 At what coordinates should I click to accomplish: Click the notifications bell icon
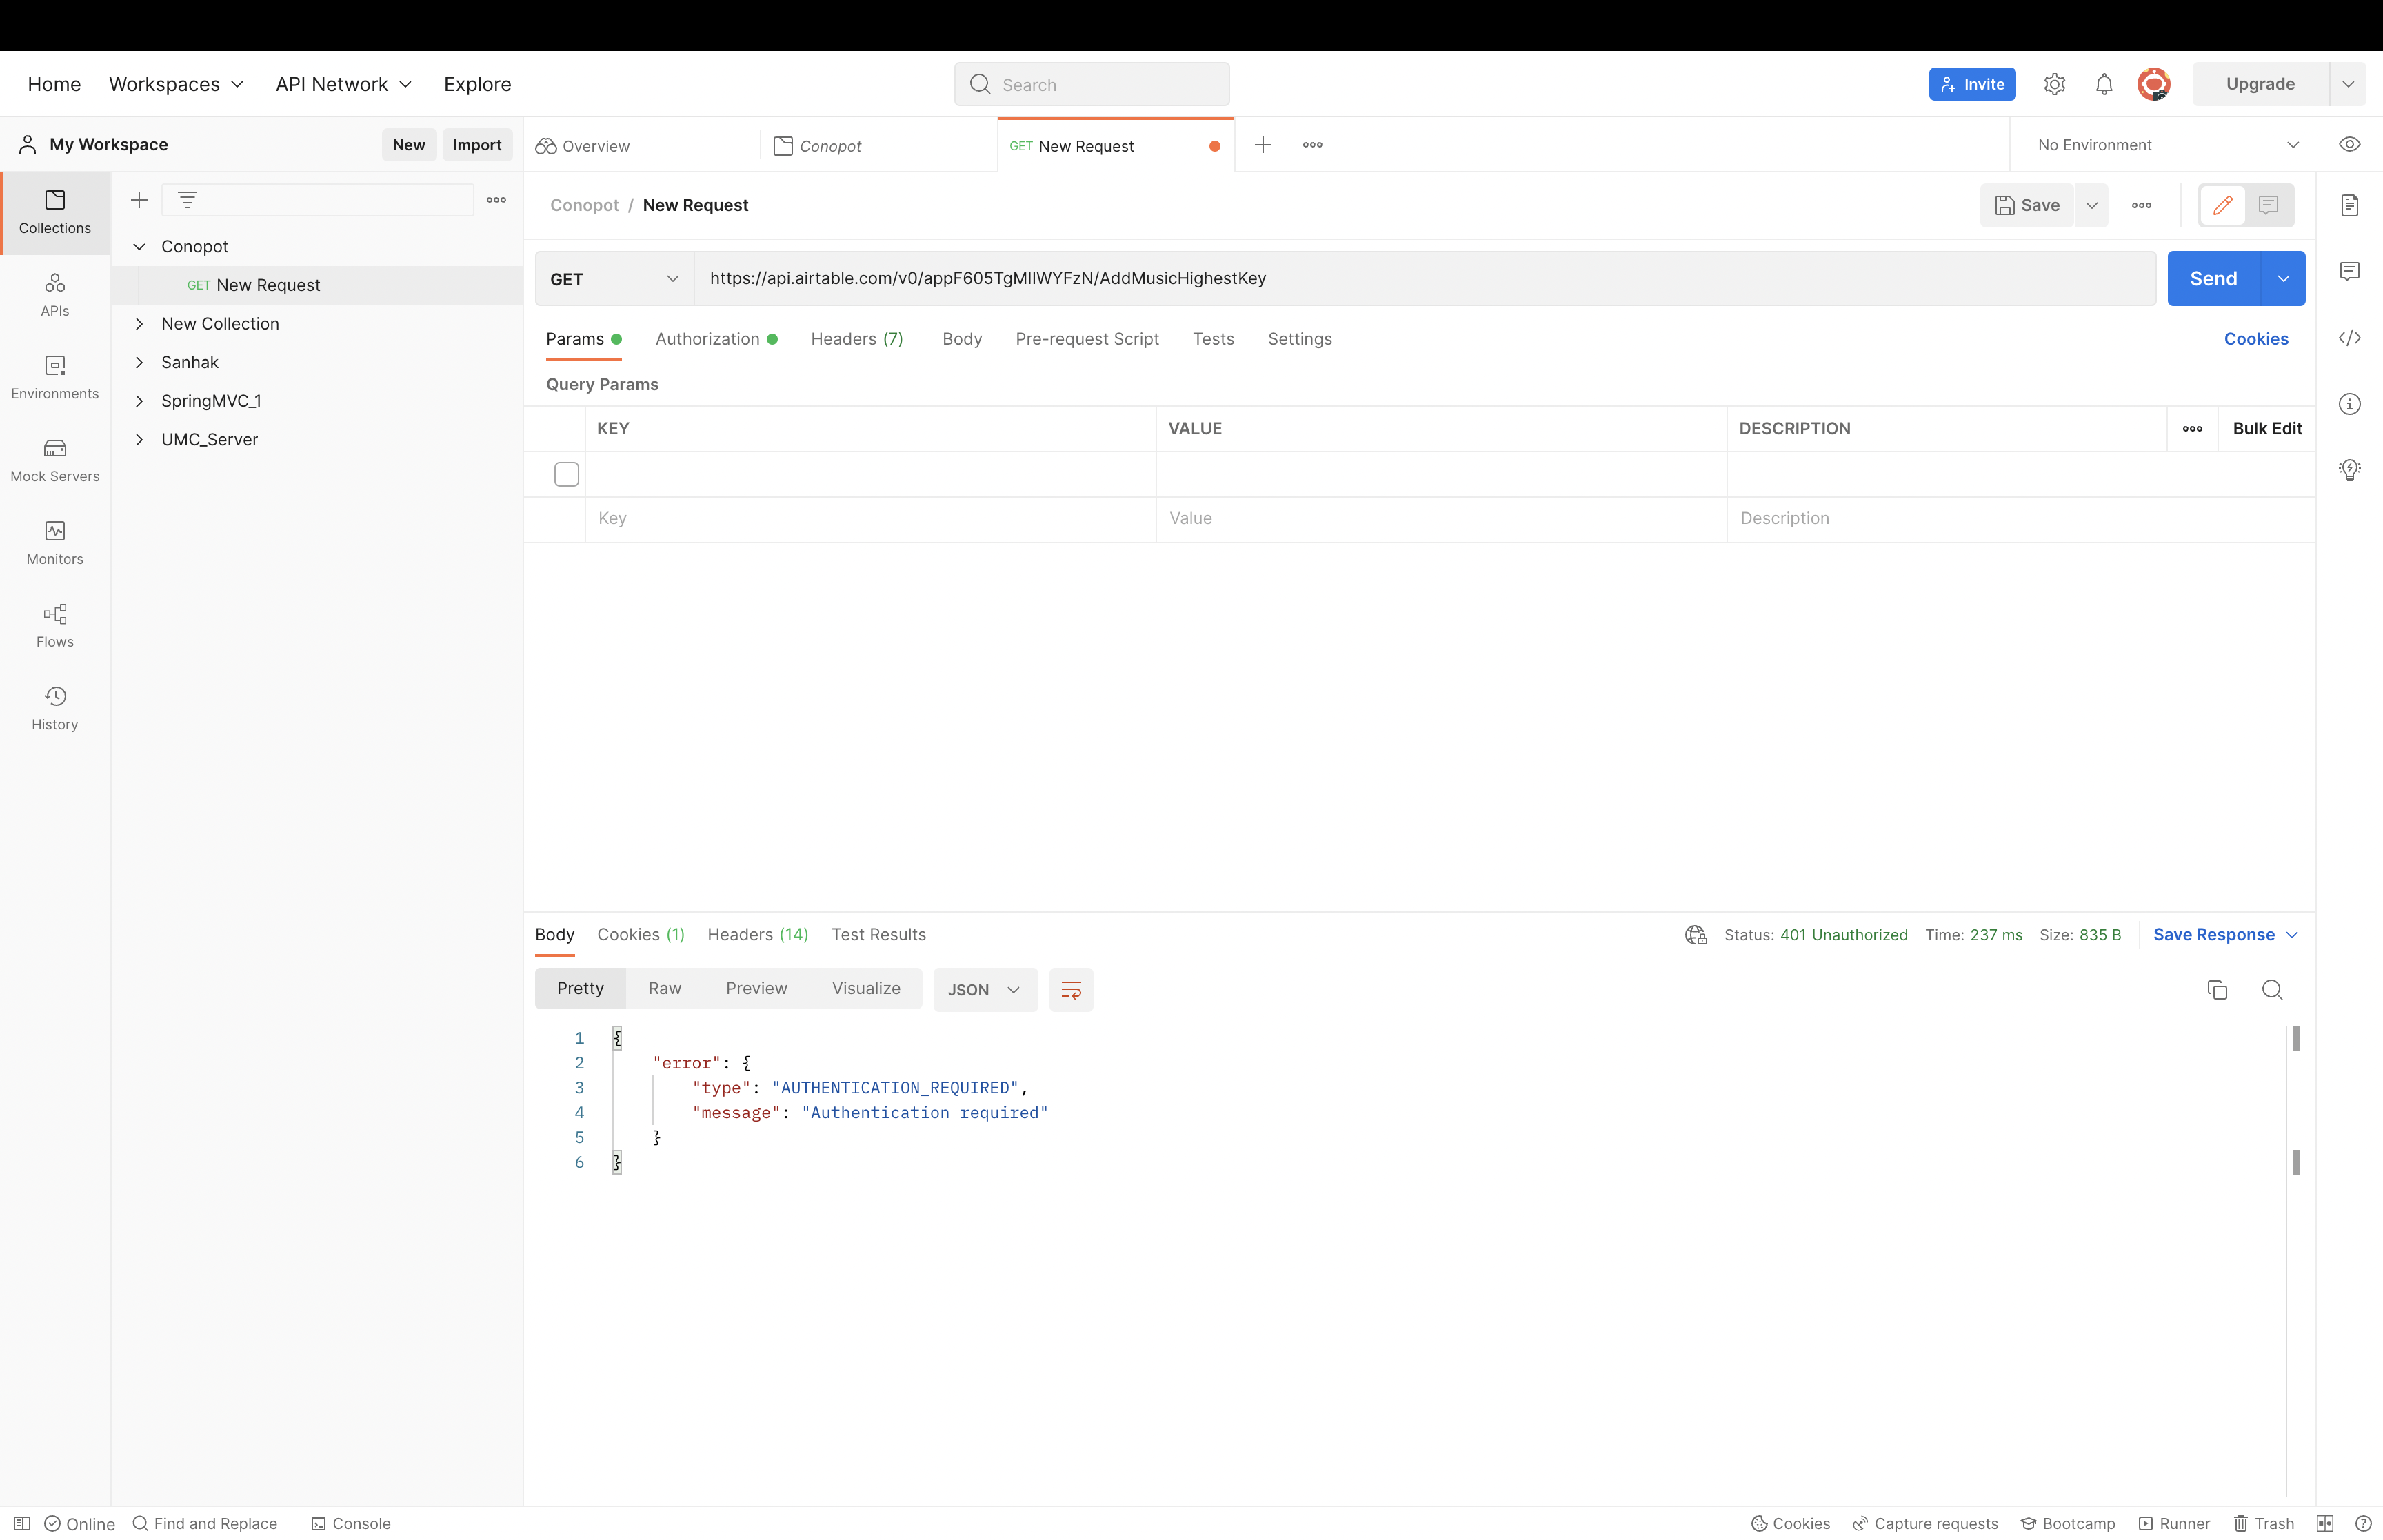(x=2104, y=84)
